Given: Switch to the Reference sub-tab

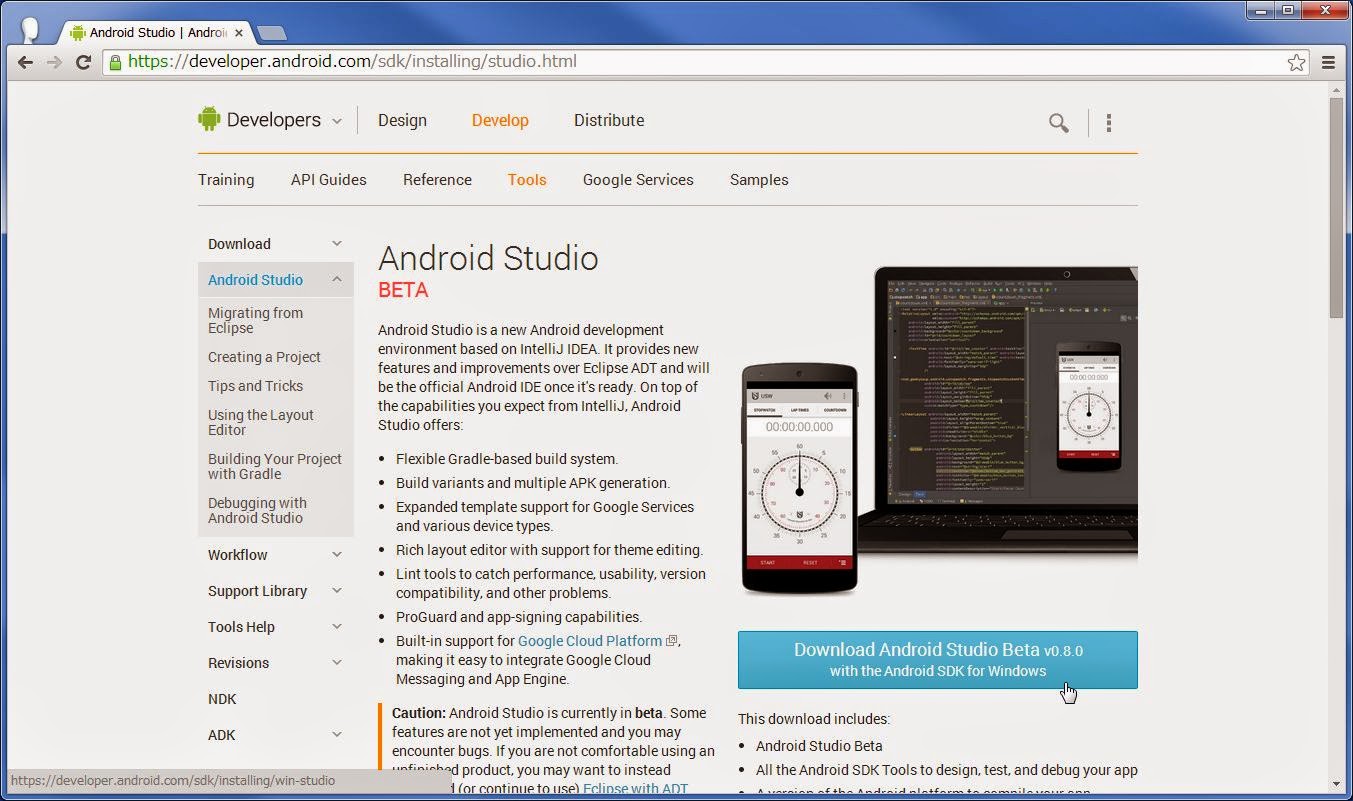Looking at the screenshot, I should 437,180.
